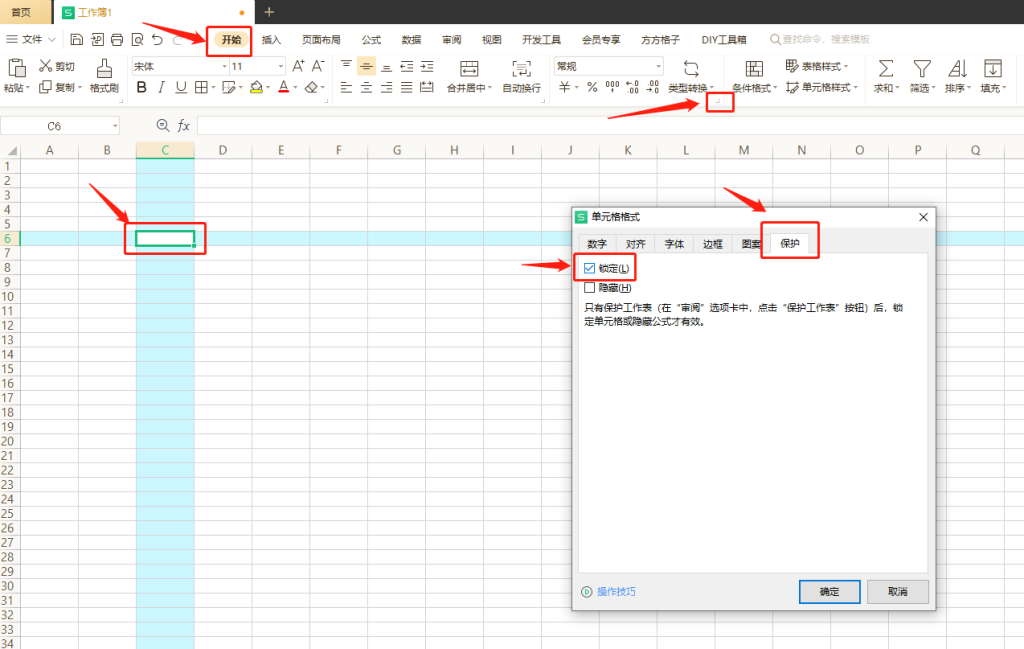Increase decimal places
Screen dimensions: 1024x649
632,87
